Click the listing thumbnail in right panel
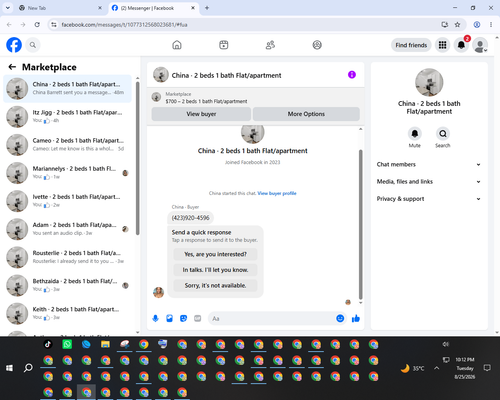Viewport: 500px width, 400px height. point(429,83)
